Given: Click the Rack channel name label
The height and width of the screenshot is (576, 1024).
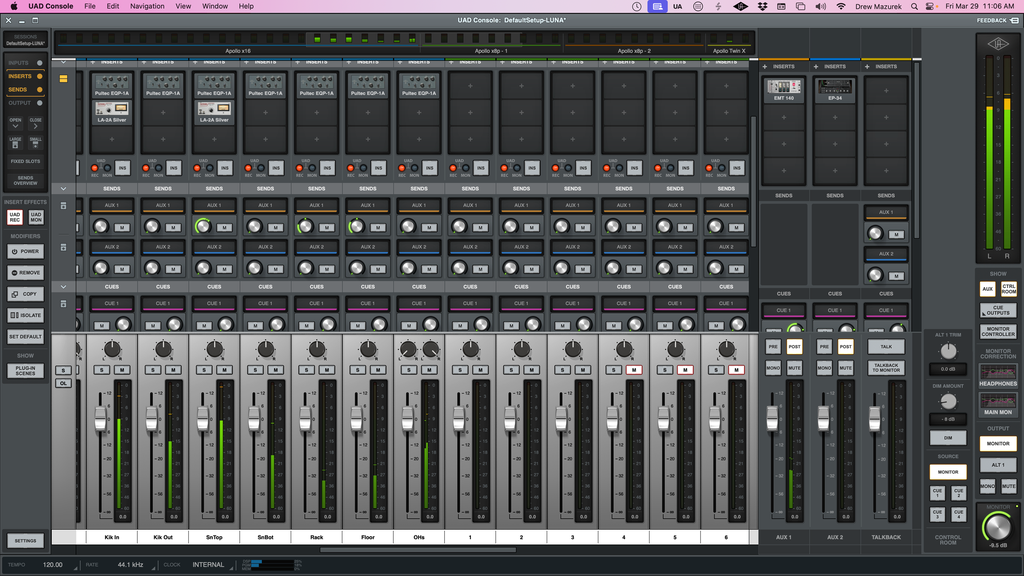Looking at the screenshot, I should (317, 537).
